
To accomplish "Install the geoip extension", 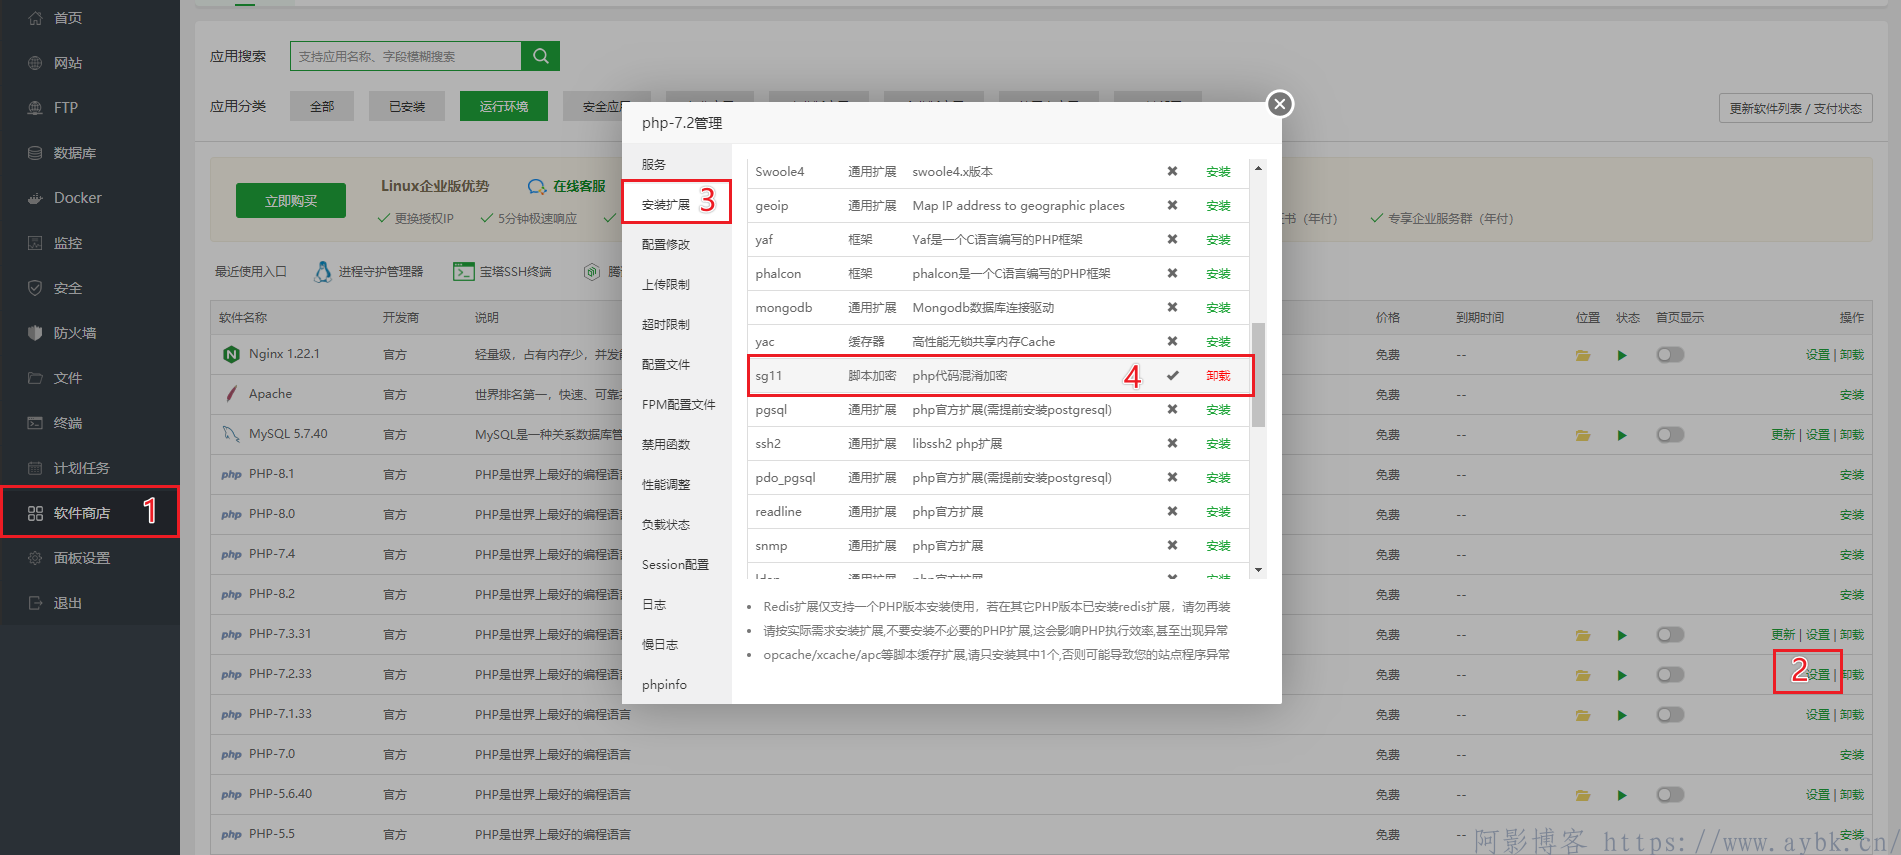I will 1218,206.
